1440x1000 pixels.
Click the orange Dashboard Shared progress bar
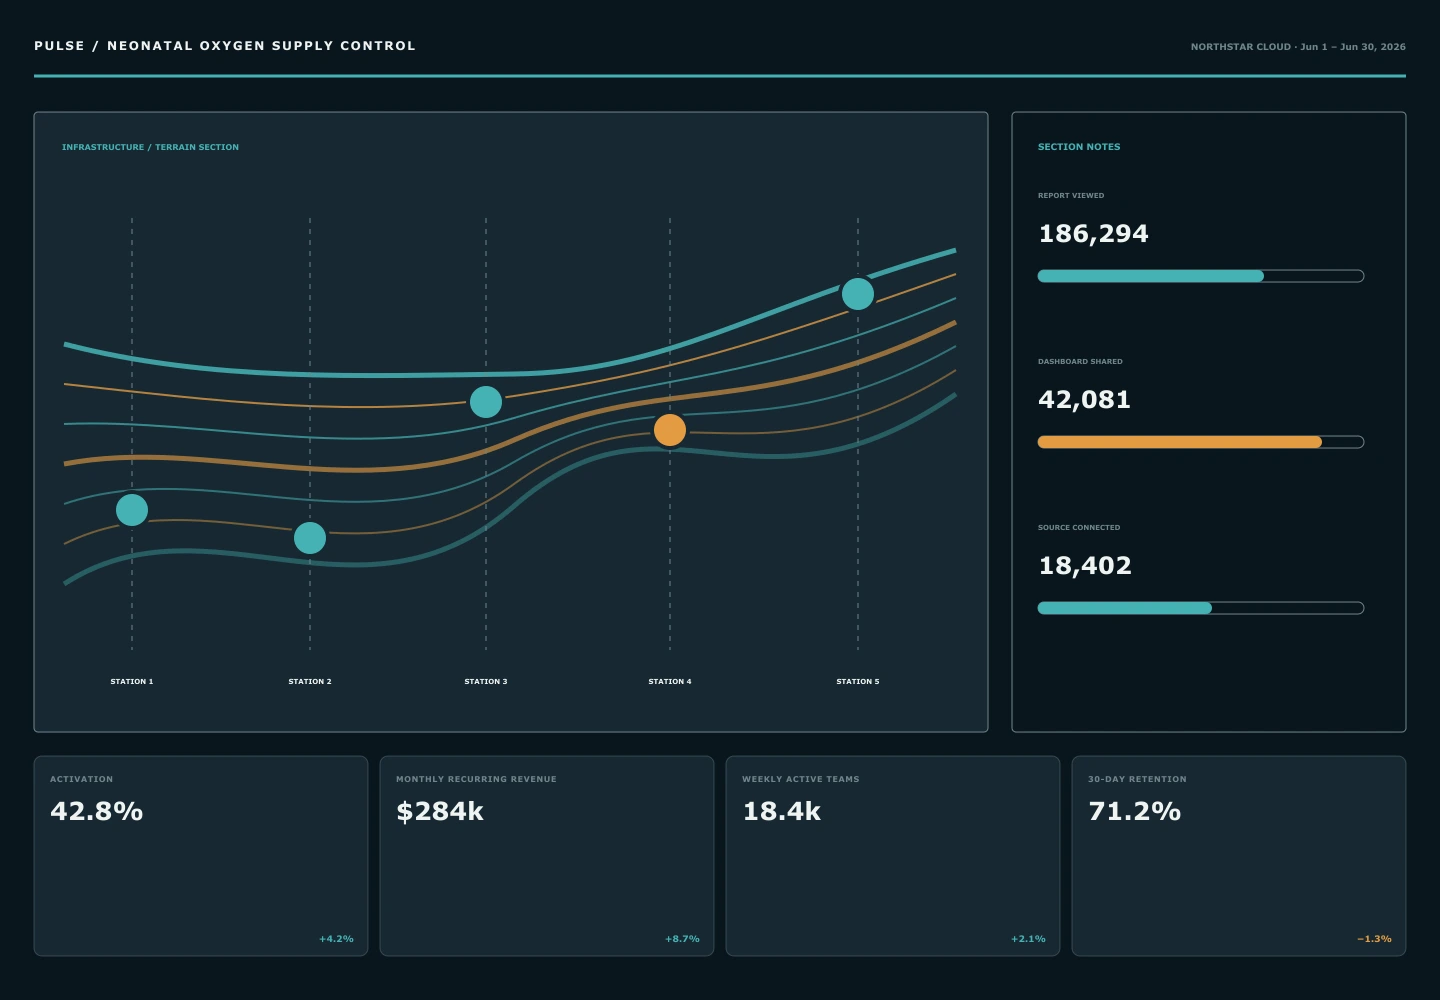(1201, 442)
